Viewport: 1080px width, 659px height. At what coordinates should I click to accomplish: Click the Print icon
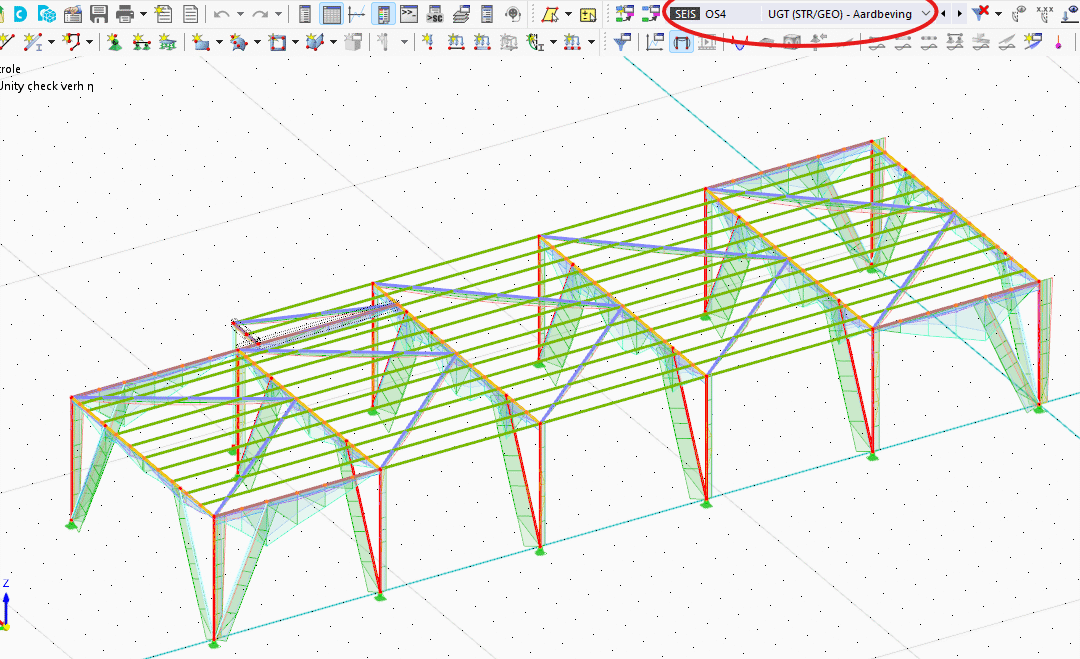click(x=124, y=14)
